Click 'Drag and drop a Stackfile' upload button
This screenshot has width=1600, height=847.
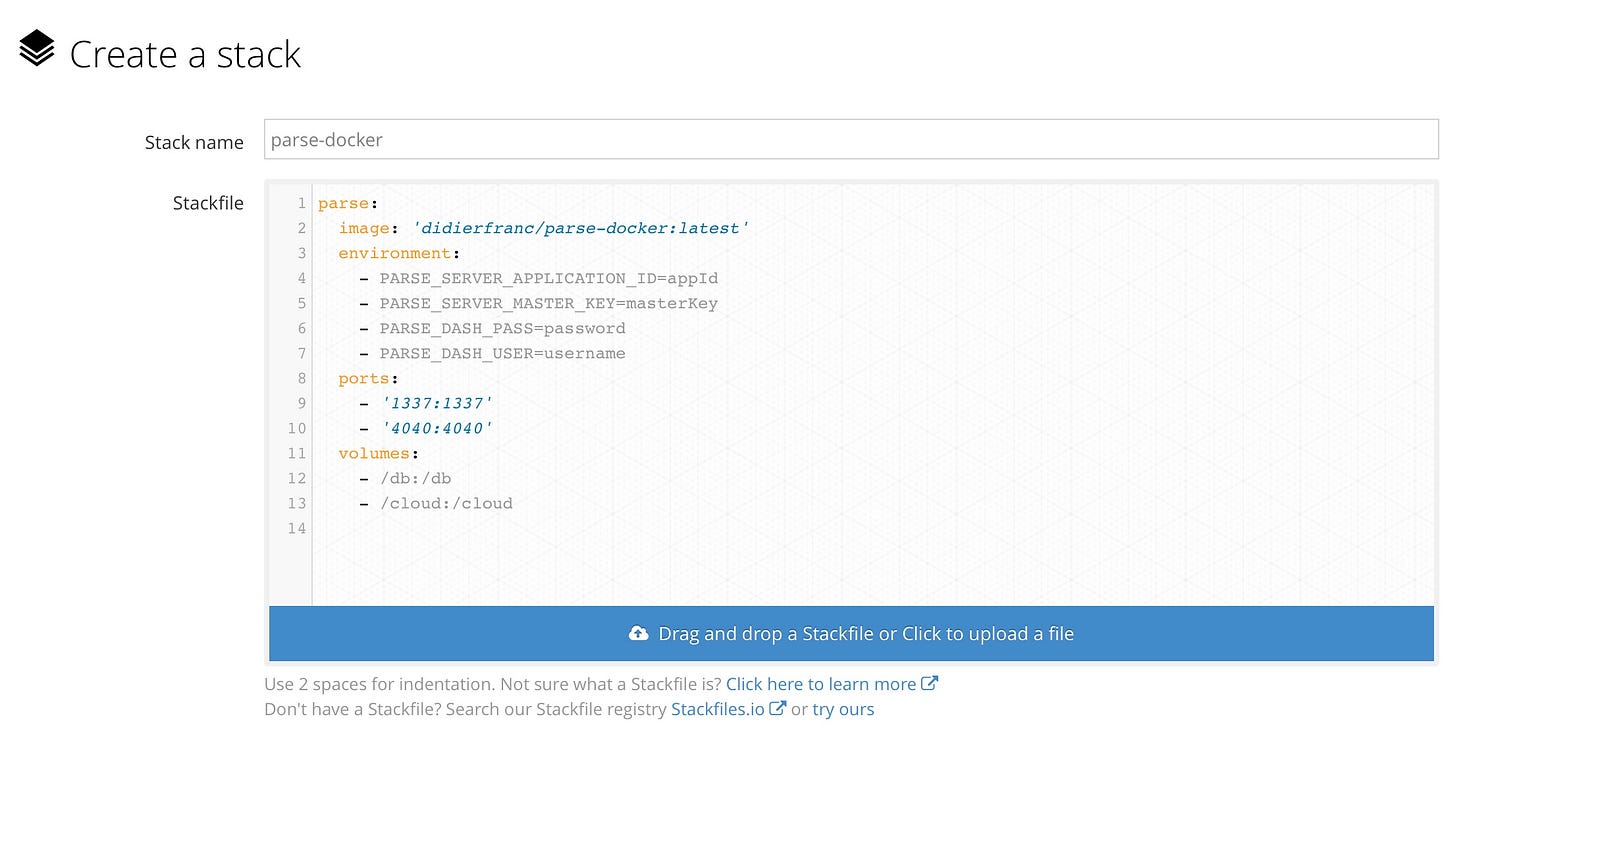[x=851, y=634]
